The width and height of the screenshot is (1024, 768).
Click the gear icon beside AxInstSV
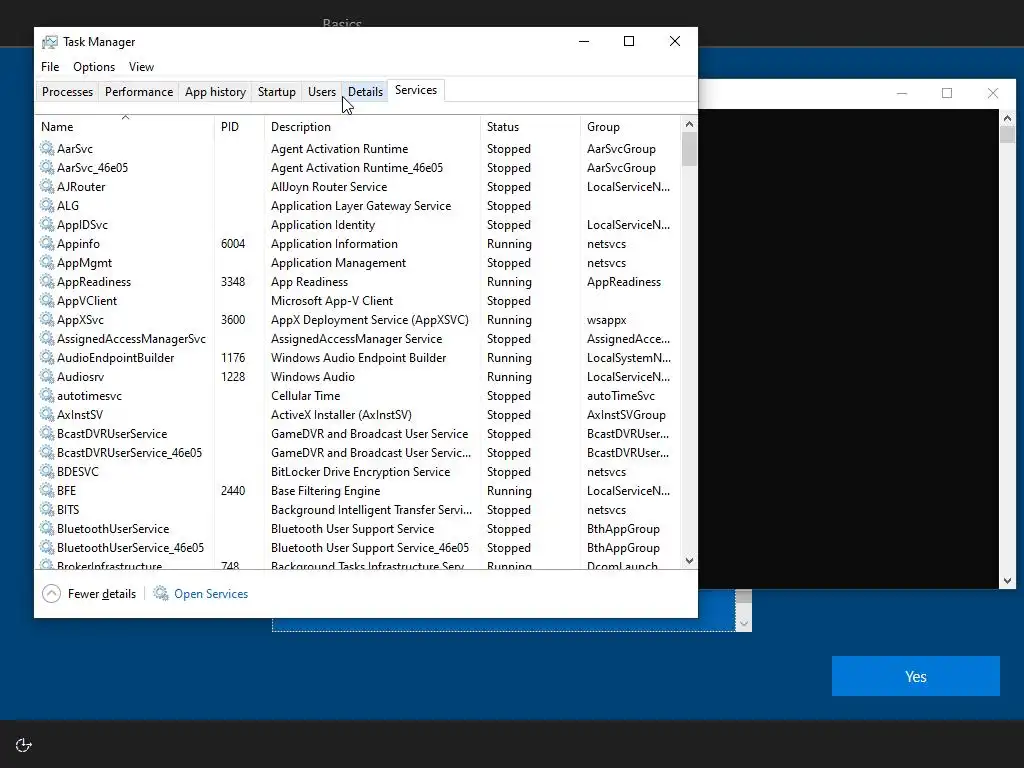pos(47,413)
